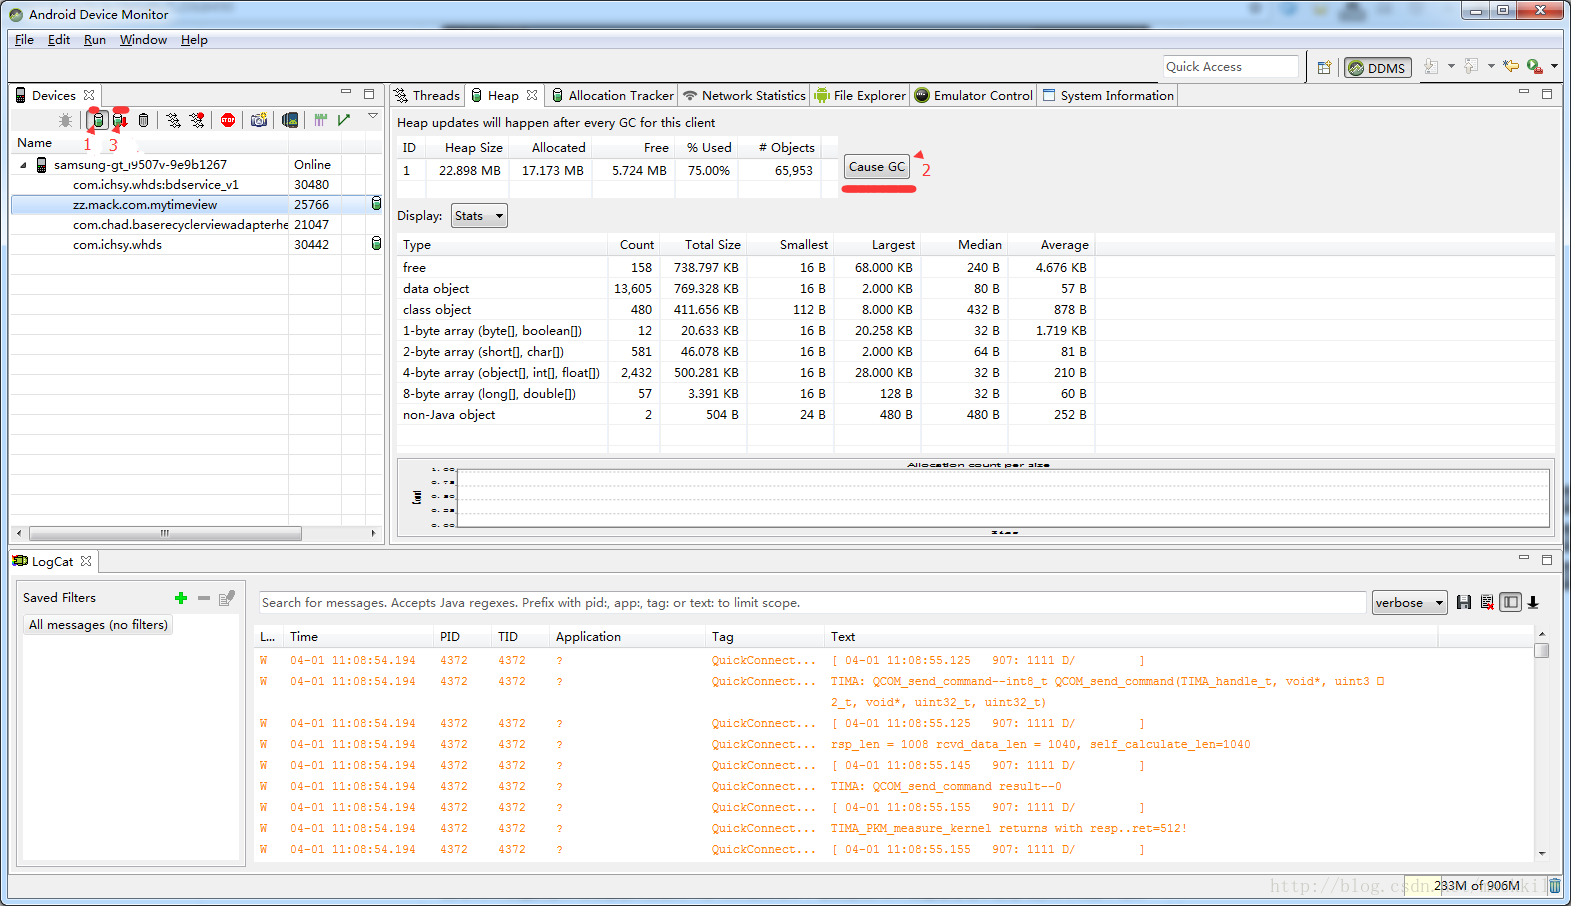Close the Heap tab
The image size is (1571, 906).
pos(532,96)
